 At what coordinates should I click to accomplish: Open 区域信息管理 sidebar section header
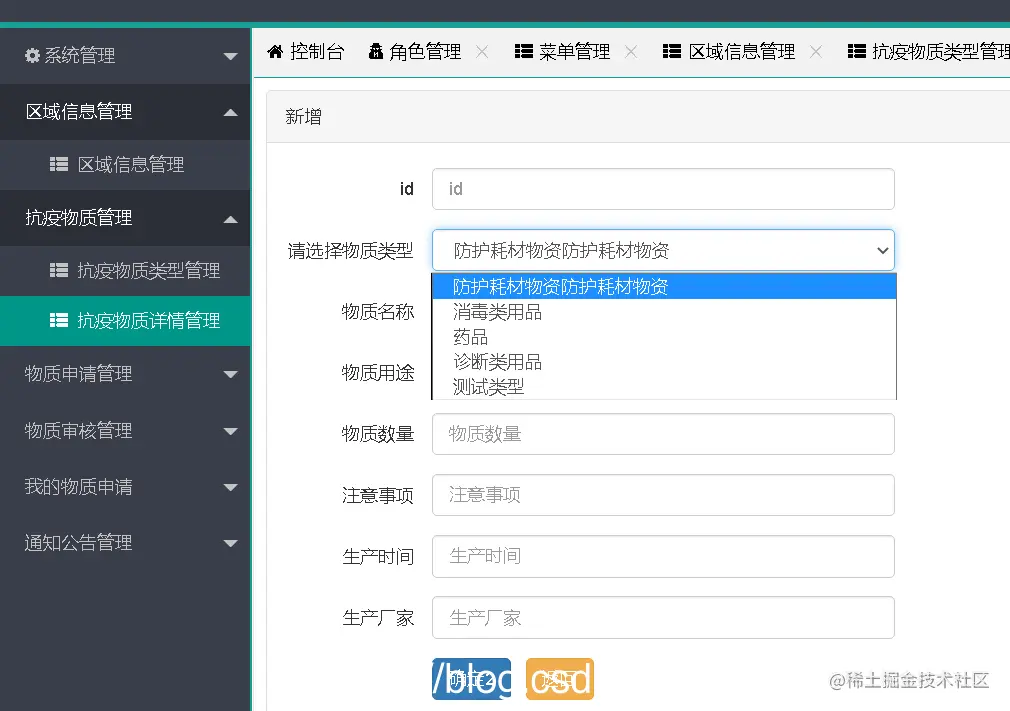pyautogui.click(x=125, y=112)
